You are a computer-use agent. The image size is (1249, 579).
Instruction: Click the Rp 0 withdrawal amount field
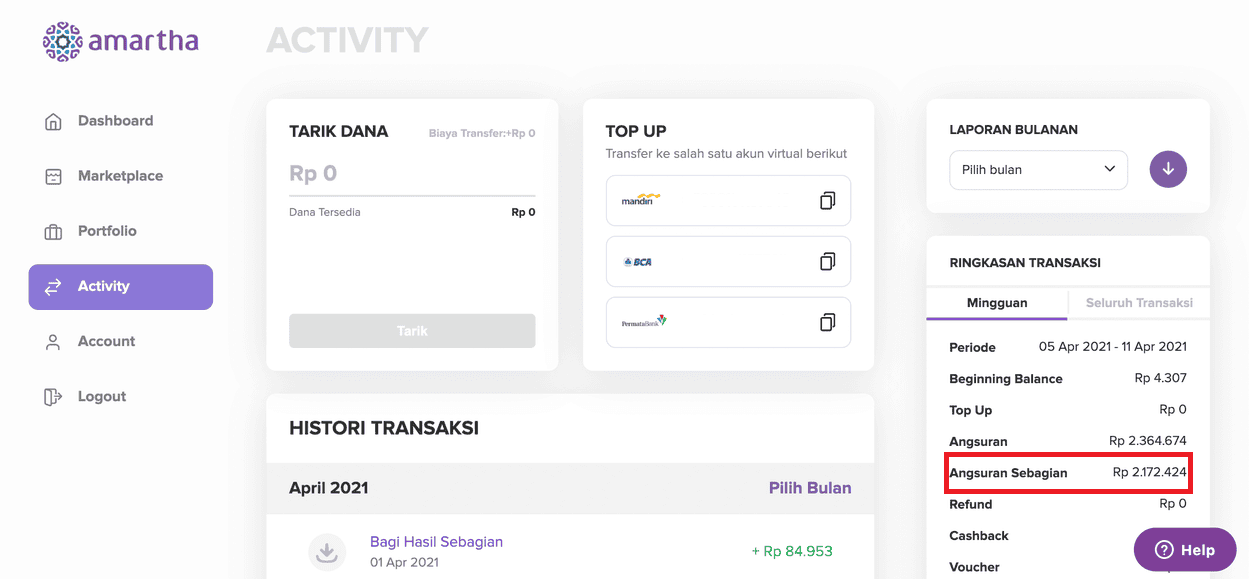click(411, 174)
